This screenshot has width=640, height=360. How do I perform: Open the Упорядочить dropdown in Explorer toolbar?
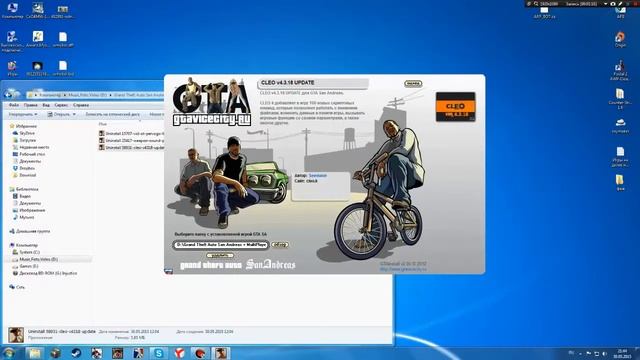pyautogui.click(x=23, y=114)
